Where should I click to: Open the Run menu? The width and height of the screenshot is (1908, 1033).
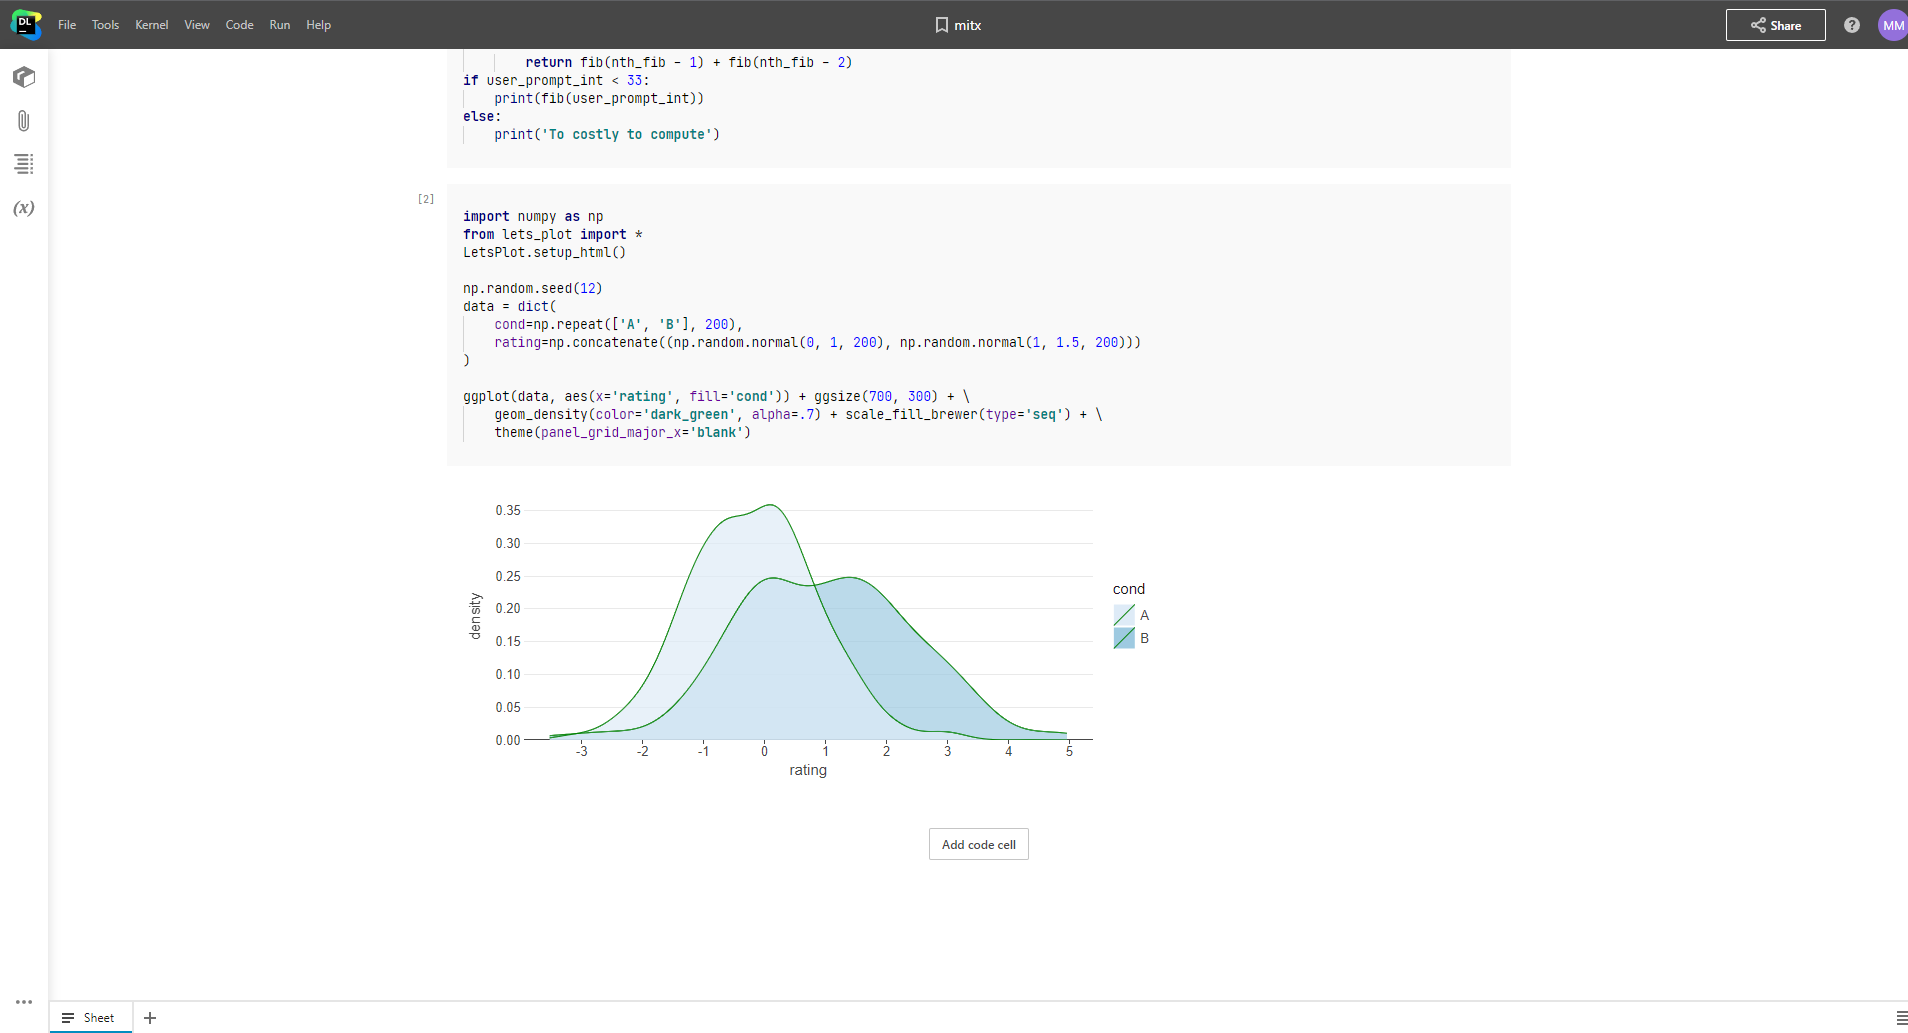pos(280,25)
